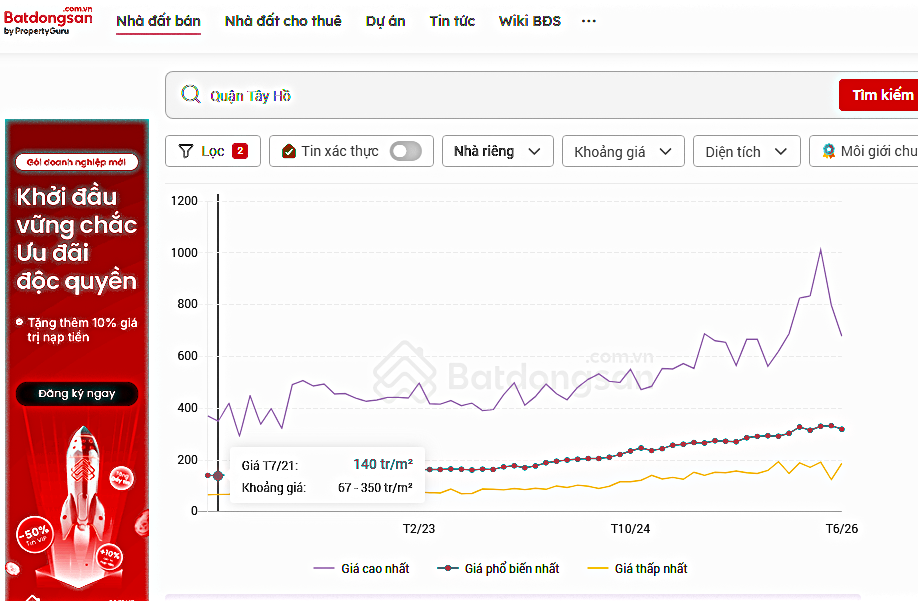Open the three-dot more menu

point(588,21)
